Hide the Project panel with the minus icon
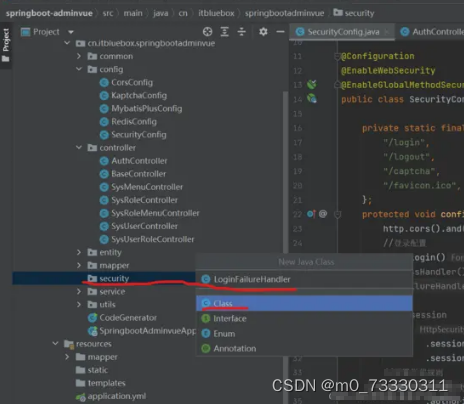This screenshot has width=464, height=404. 280,32
